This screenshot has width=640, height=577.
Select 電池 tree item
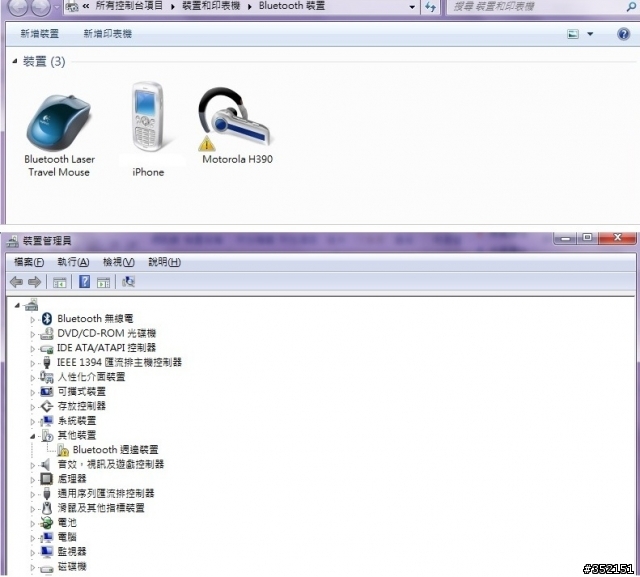(x=67, y=522)
